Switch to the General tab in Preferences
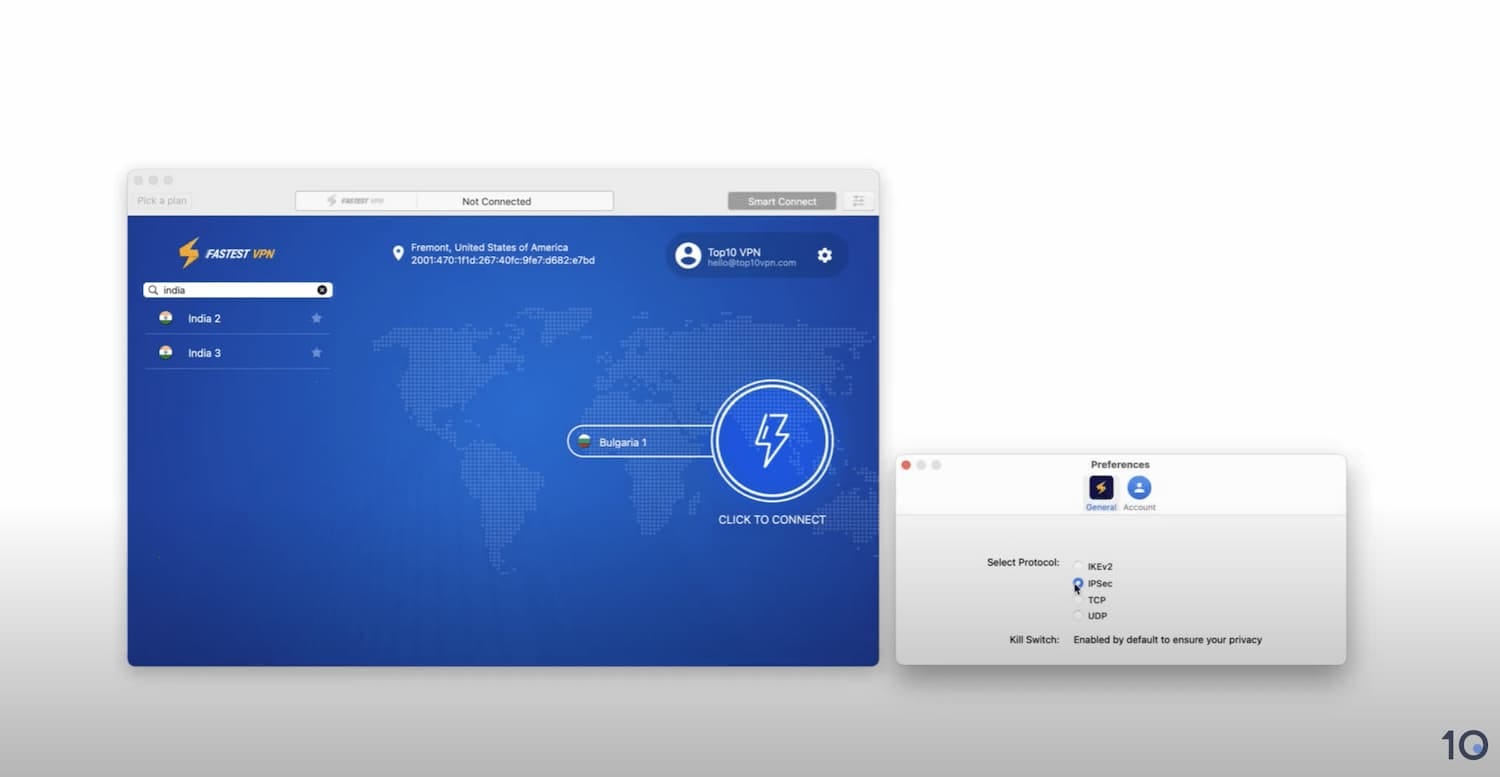The image size is (1500, 777). tap(1101, 493)
